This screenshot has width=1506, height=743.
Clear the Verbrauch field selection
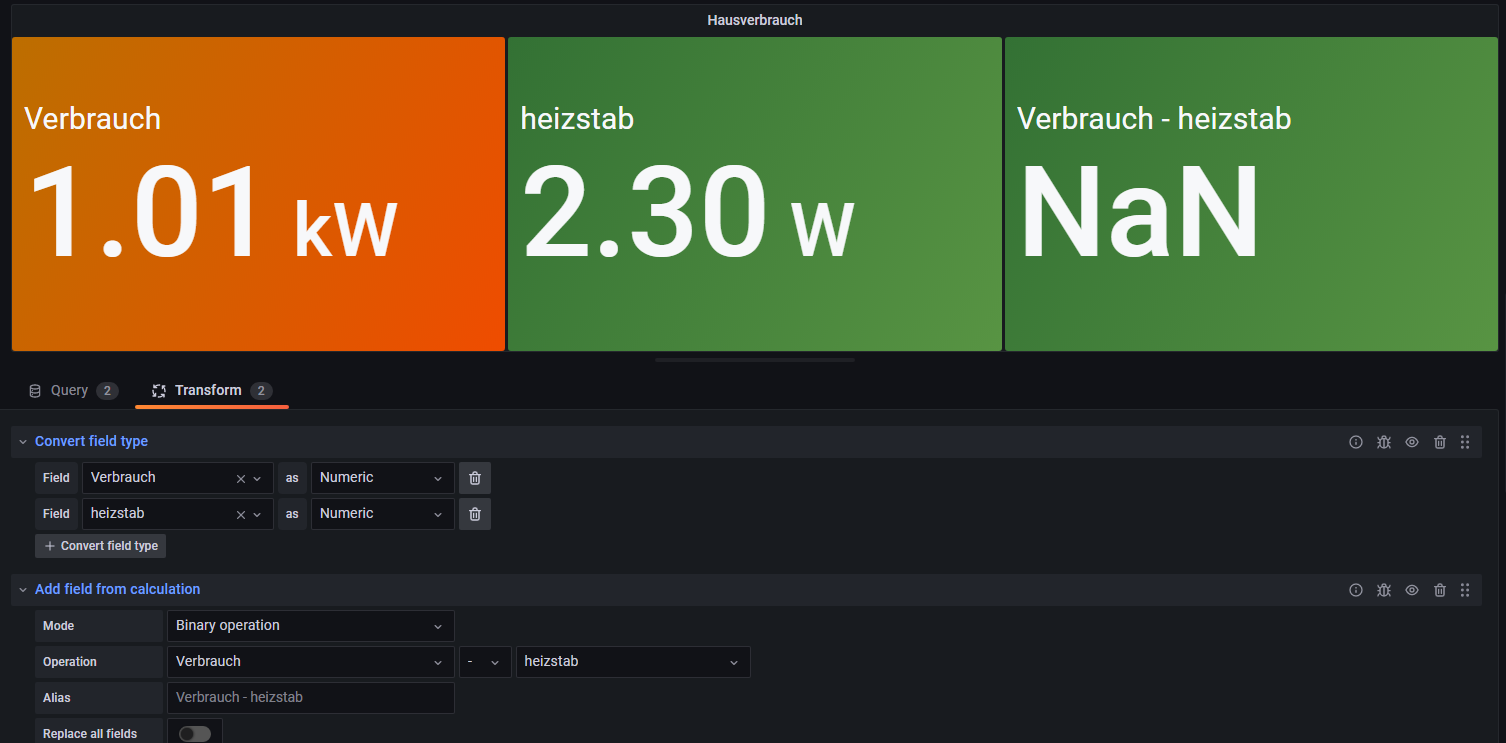coord(240,479)
